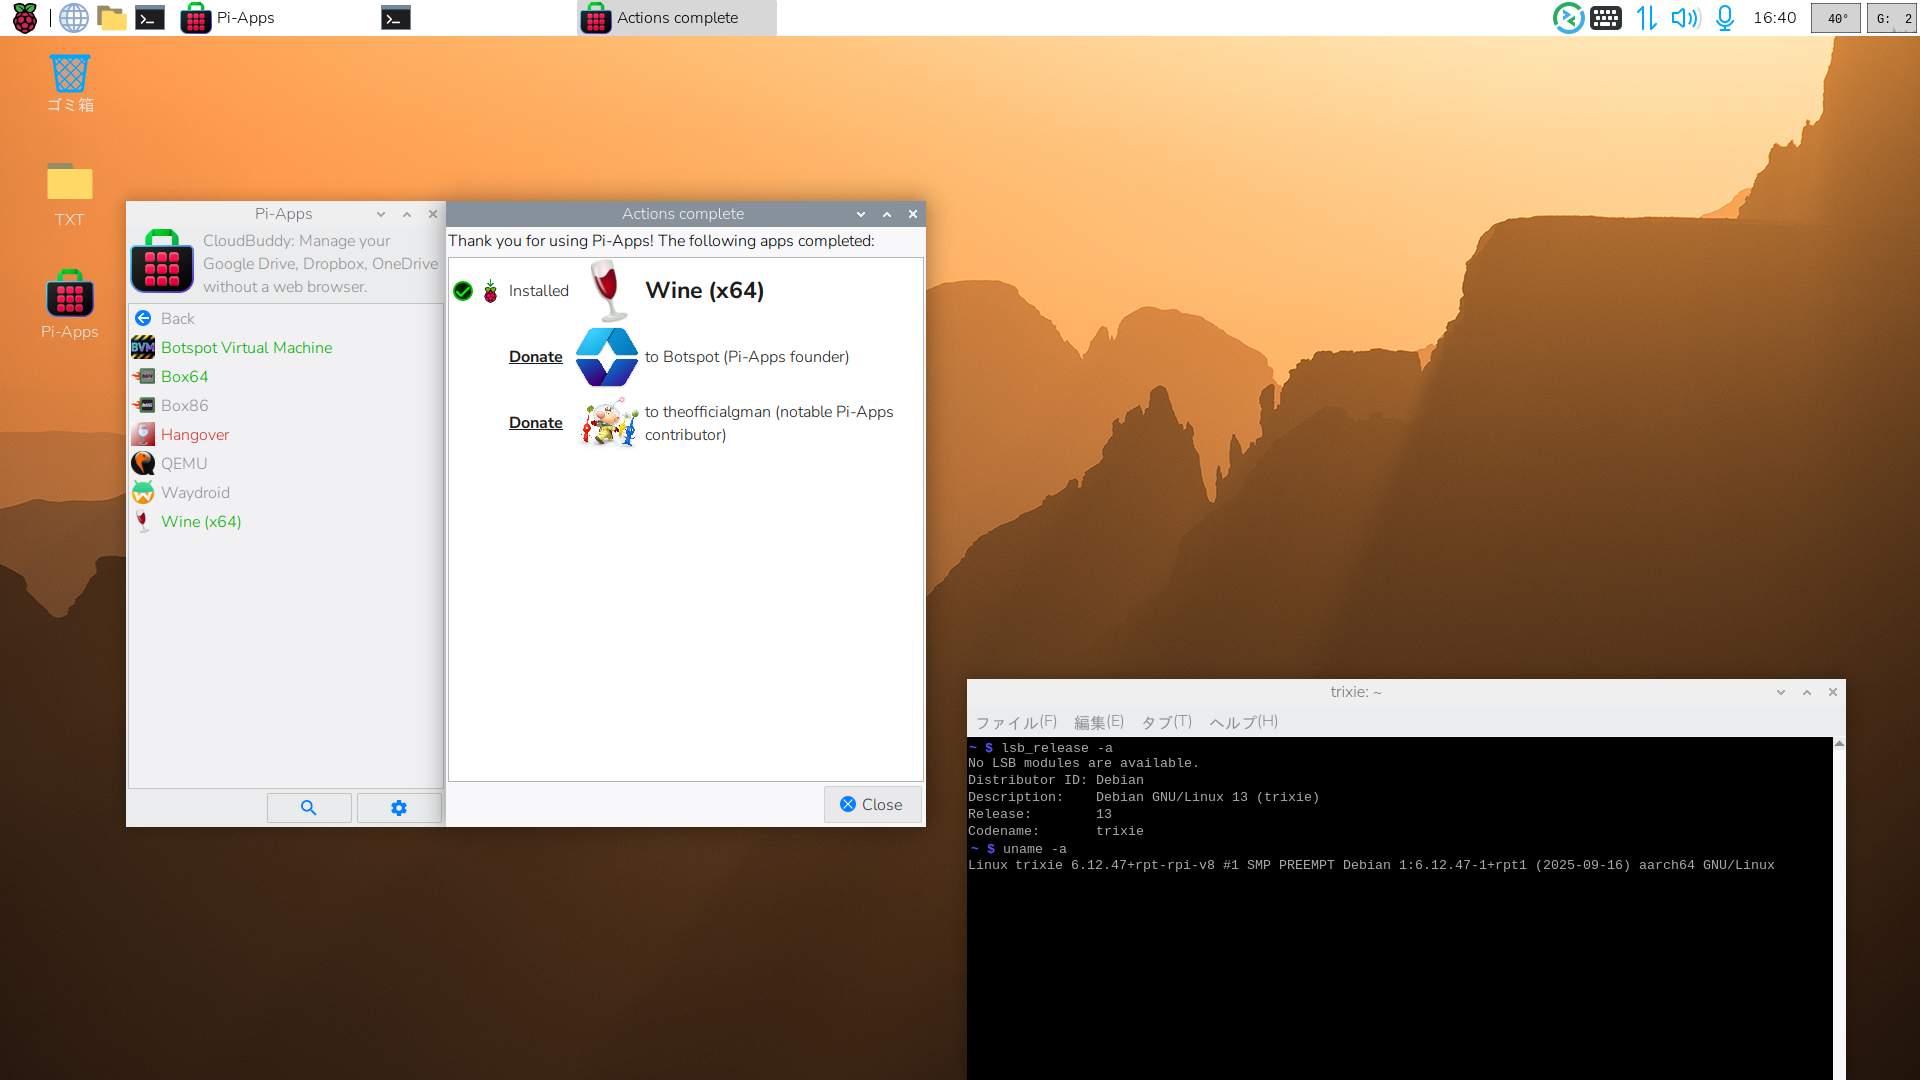Click the volume speaker icon in the tray
The width and height of the screenshot is (1920, 1080).
1685,17
